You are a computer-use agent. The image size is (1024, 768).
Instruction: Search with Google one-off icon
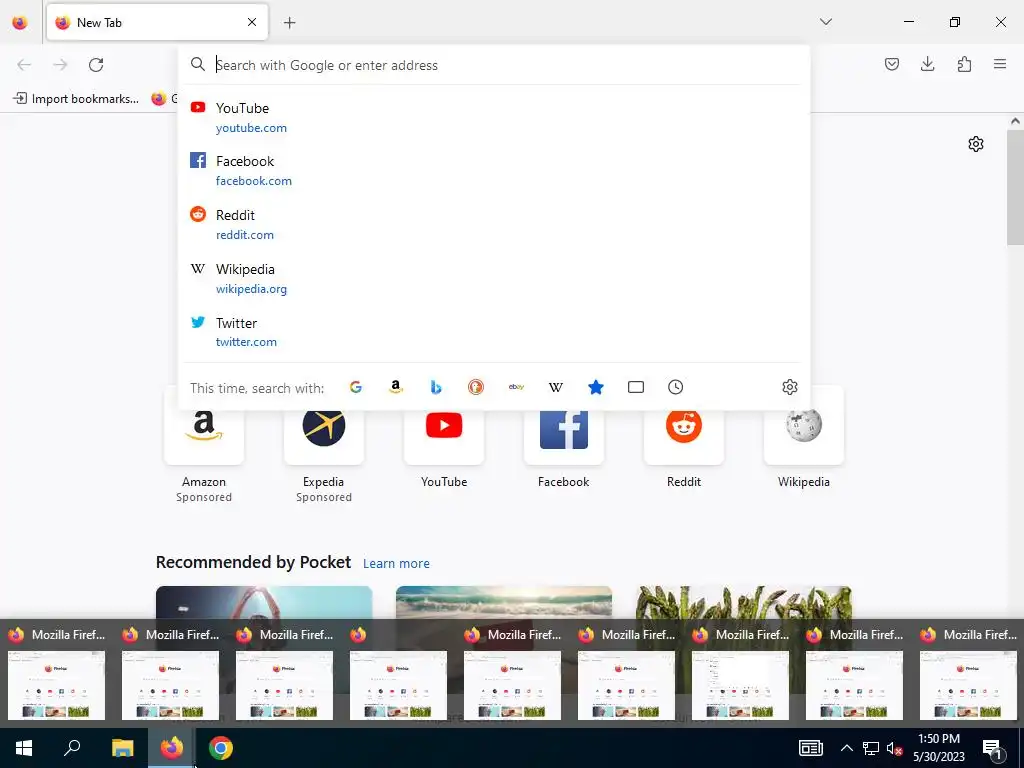(x=355, y=387)
